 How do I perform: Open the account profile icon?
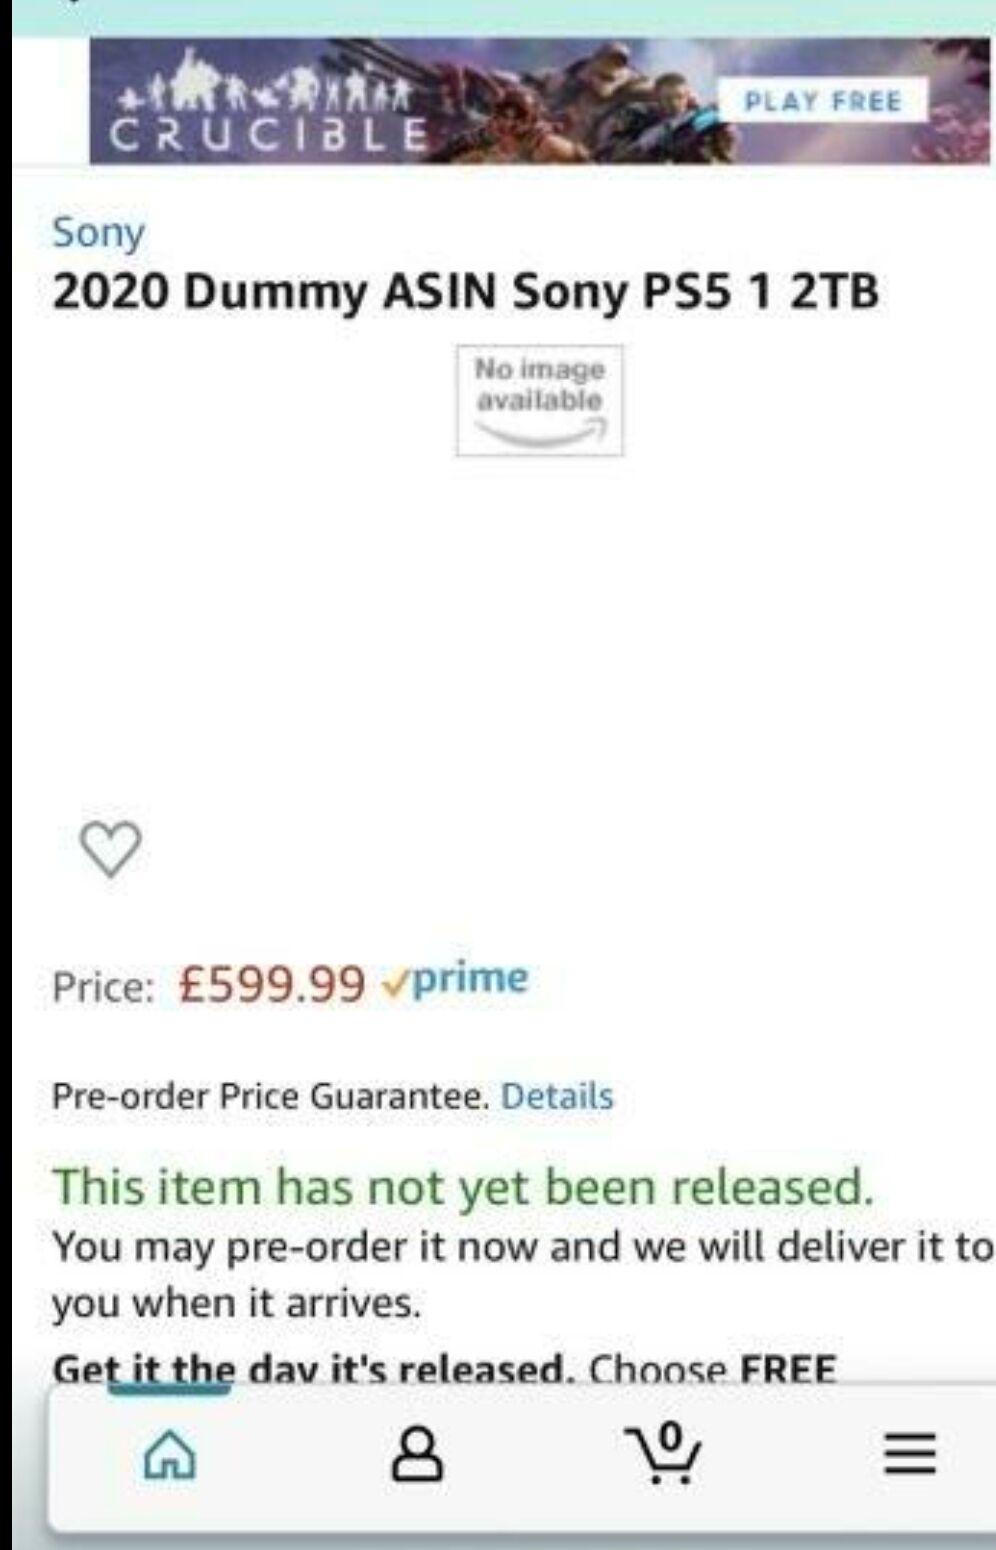(417, 1453)
